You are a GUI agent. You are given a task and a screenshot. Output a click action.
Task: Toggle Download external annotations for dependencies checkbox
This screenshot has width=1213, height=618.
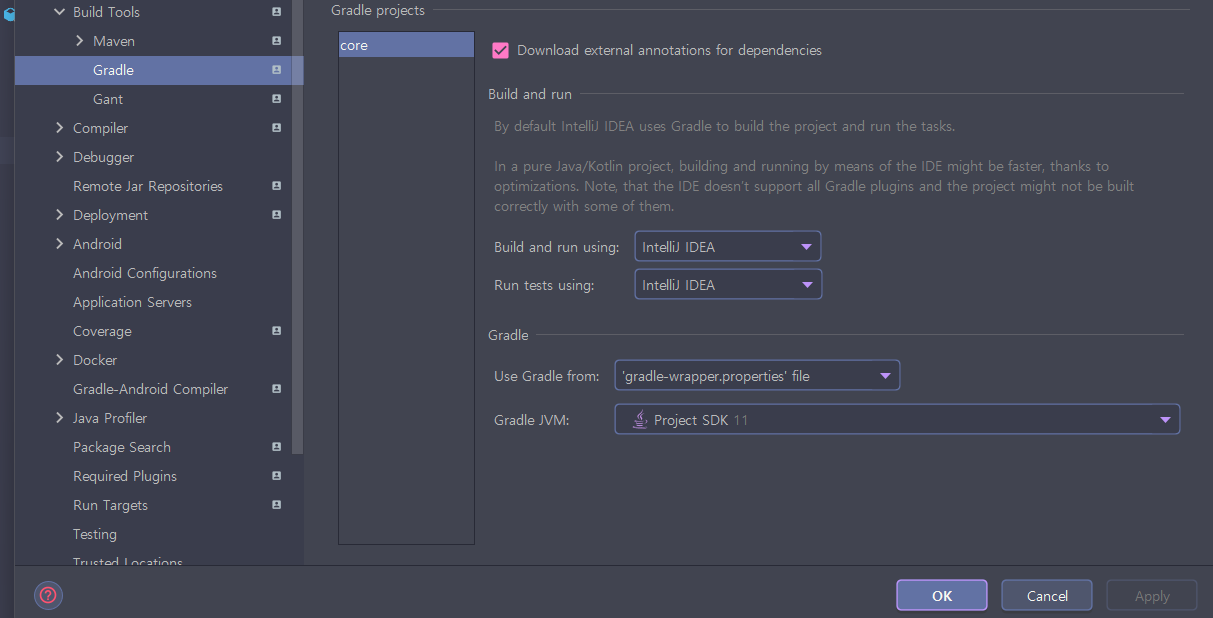[x=500, y=50]
